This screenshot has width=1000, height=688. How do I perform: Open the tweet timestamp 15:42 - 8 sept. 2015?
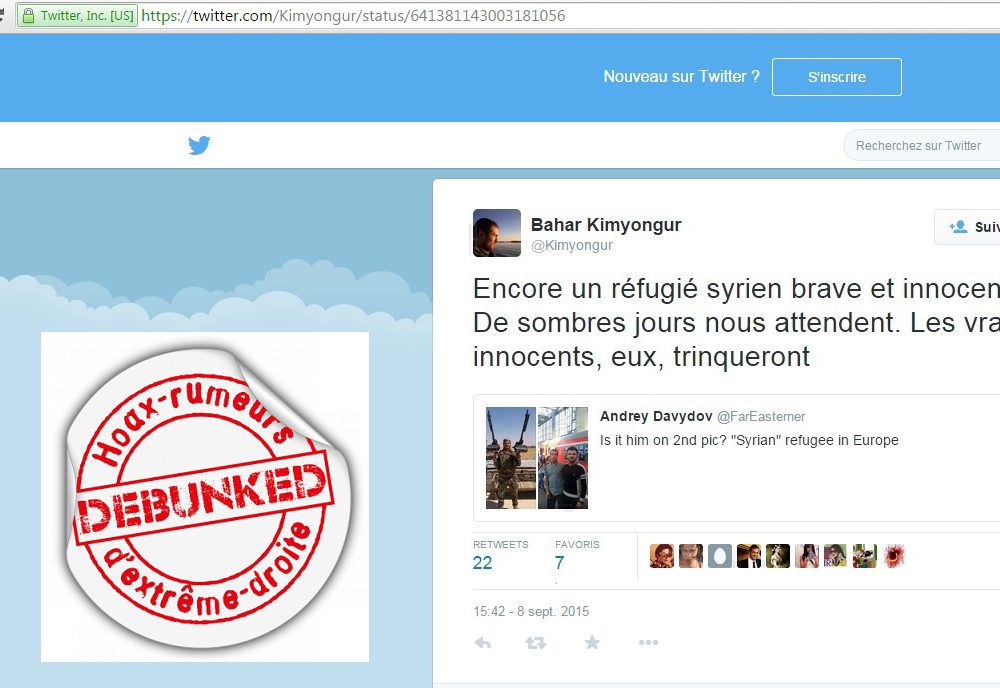pyautogui.click(x=531, y=611)
